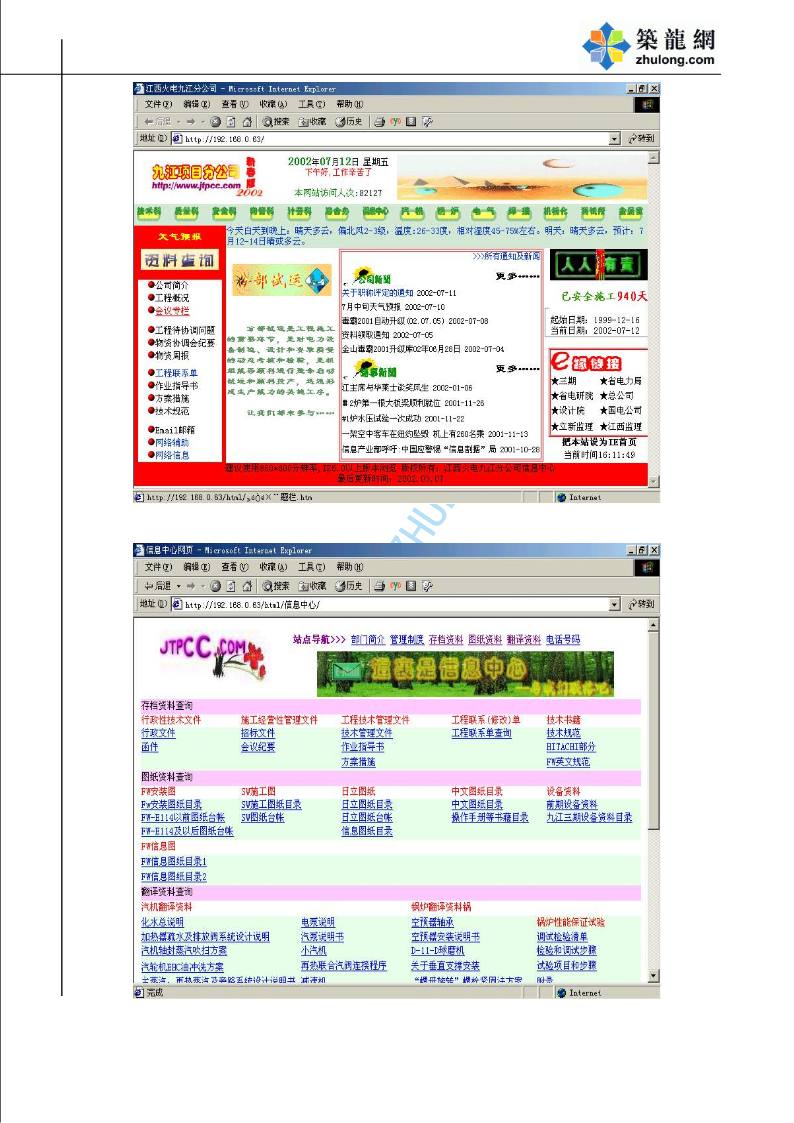Click 把本站设为IE首页 link
The width and height of the screenshot is (794, 1123).
(599, 443)
